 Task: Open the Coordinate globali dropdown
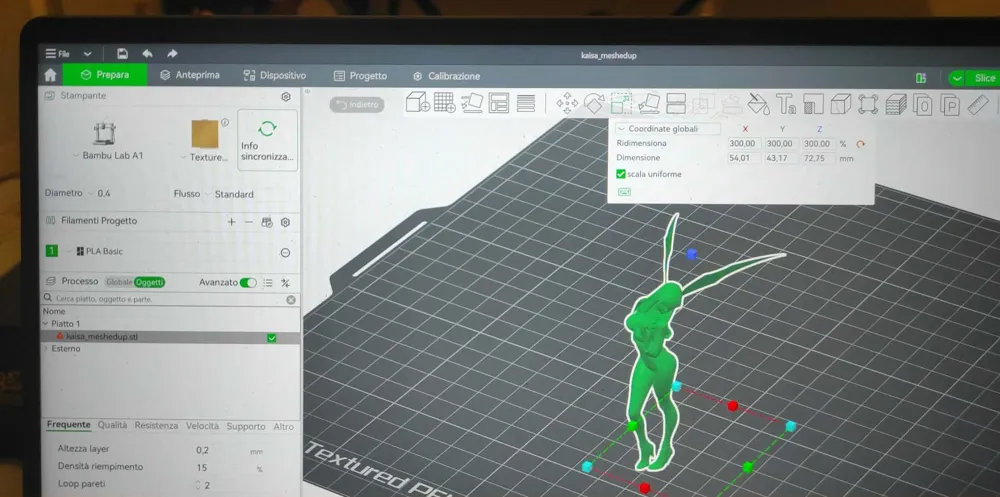click(x=669, y=129)
